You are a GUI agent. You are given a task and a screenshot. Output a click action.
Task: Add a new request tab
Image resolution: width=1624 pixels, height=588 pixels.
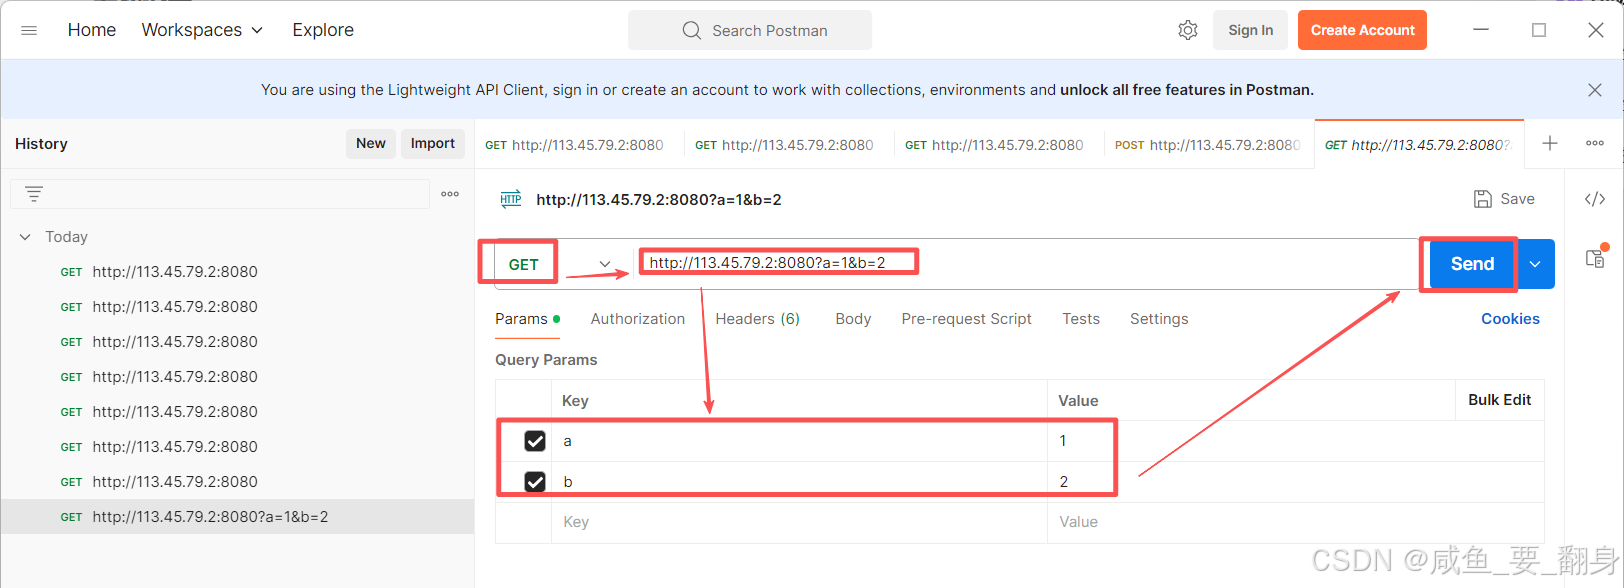(x=1550, y=143)
